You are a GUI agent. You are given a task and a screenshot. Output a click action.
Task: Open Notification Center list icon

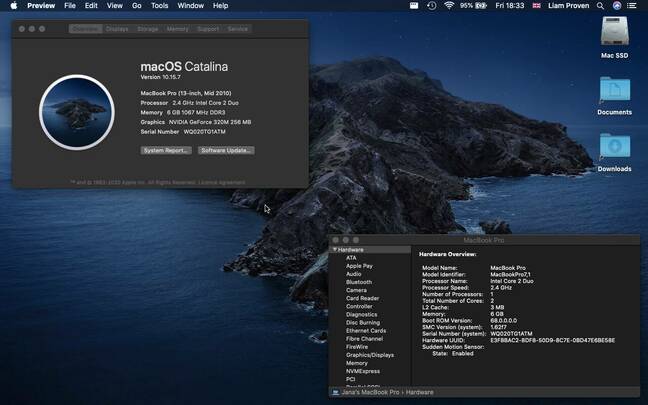(x=631, y=6)
